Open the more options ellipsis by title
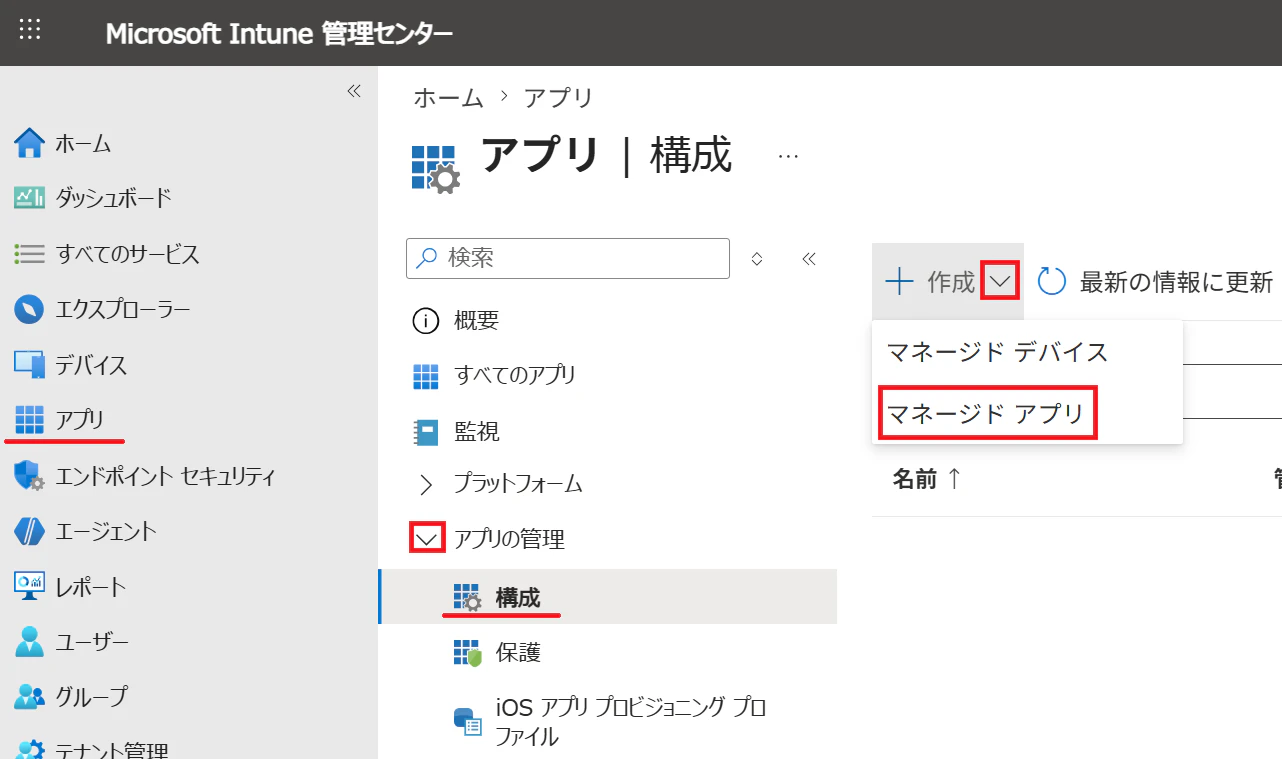 click(788, 157)
